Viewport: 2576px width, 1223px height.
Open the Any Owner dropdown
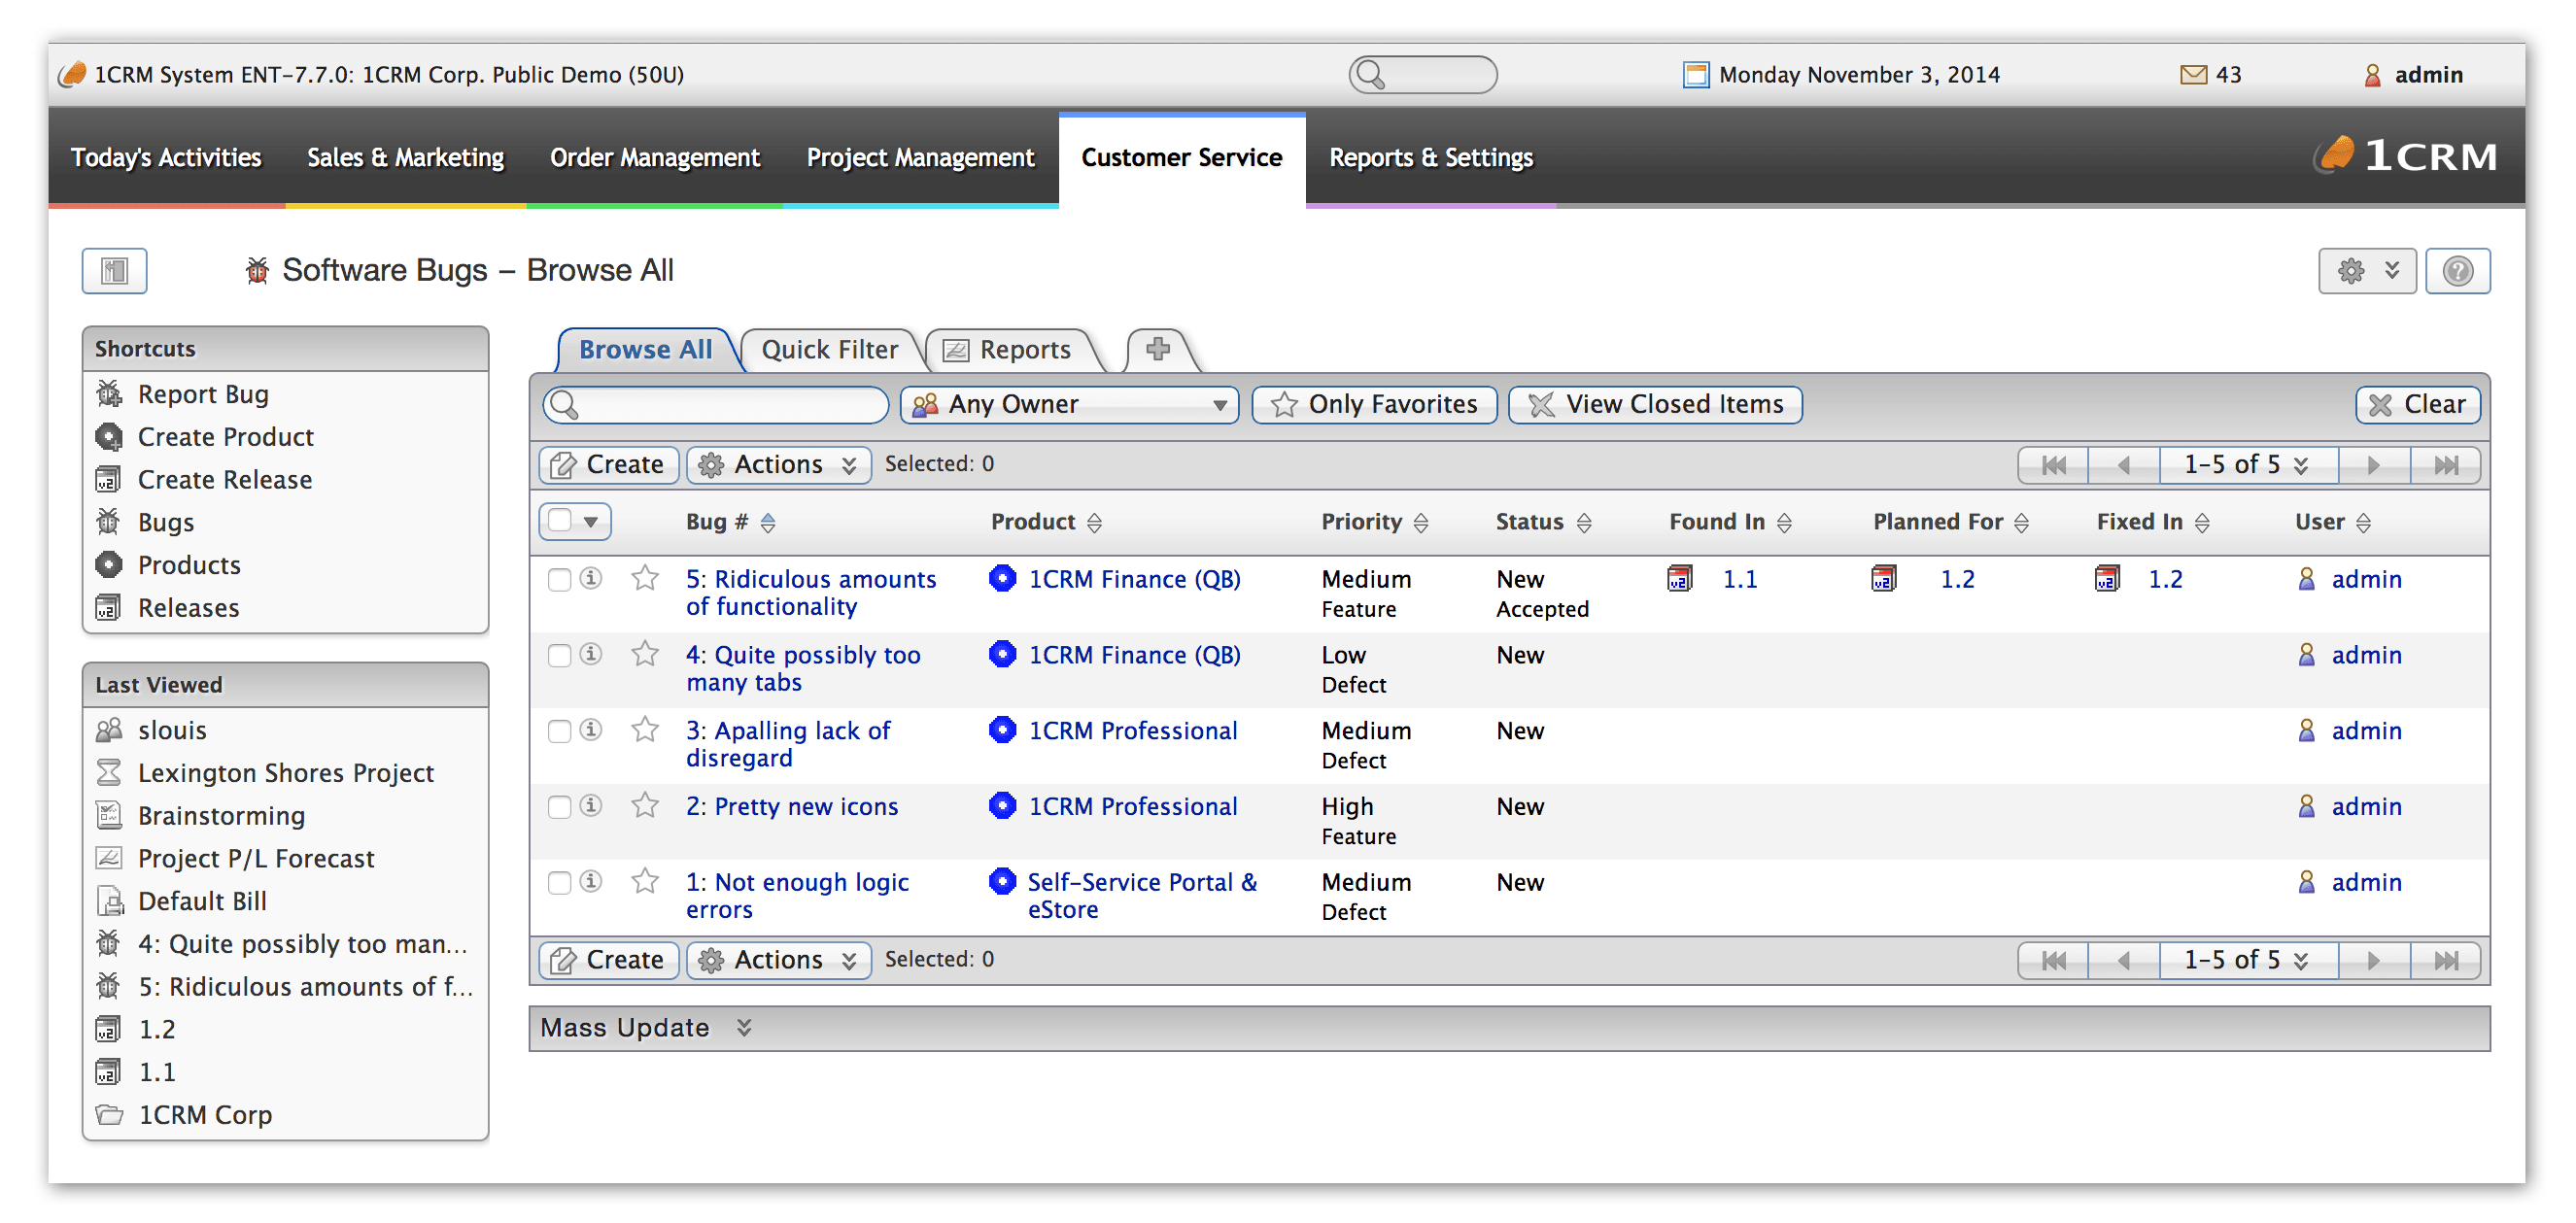pos(1069,405)
